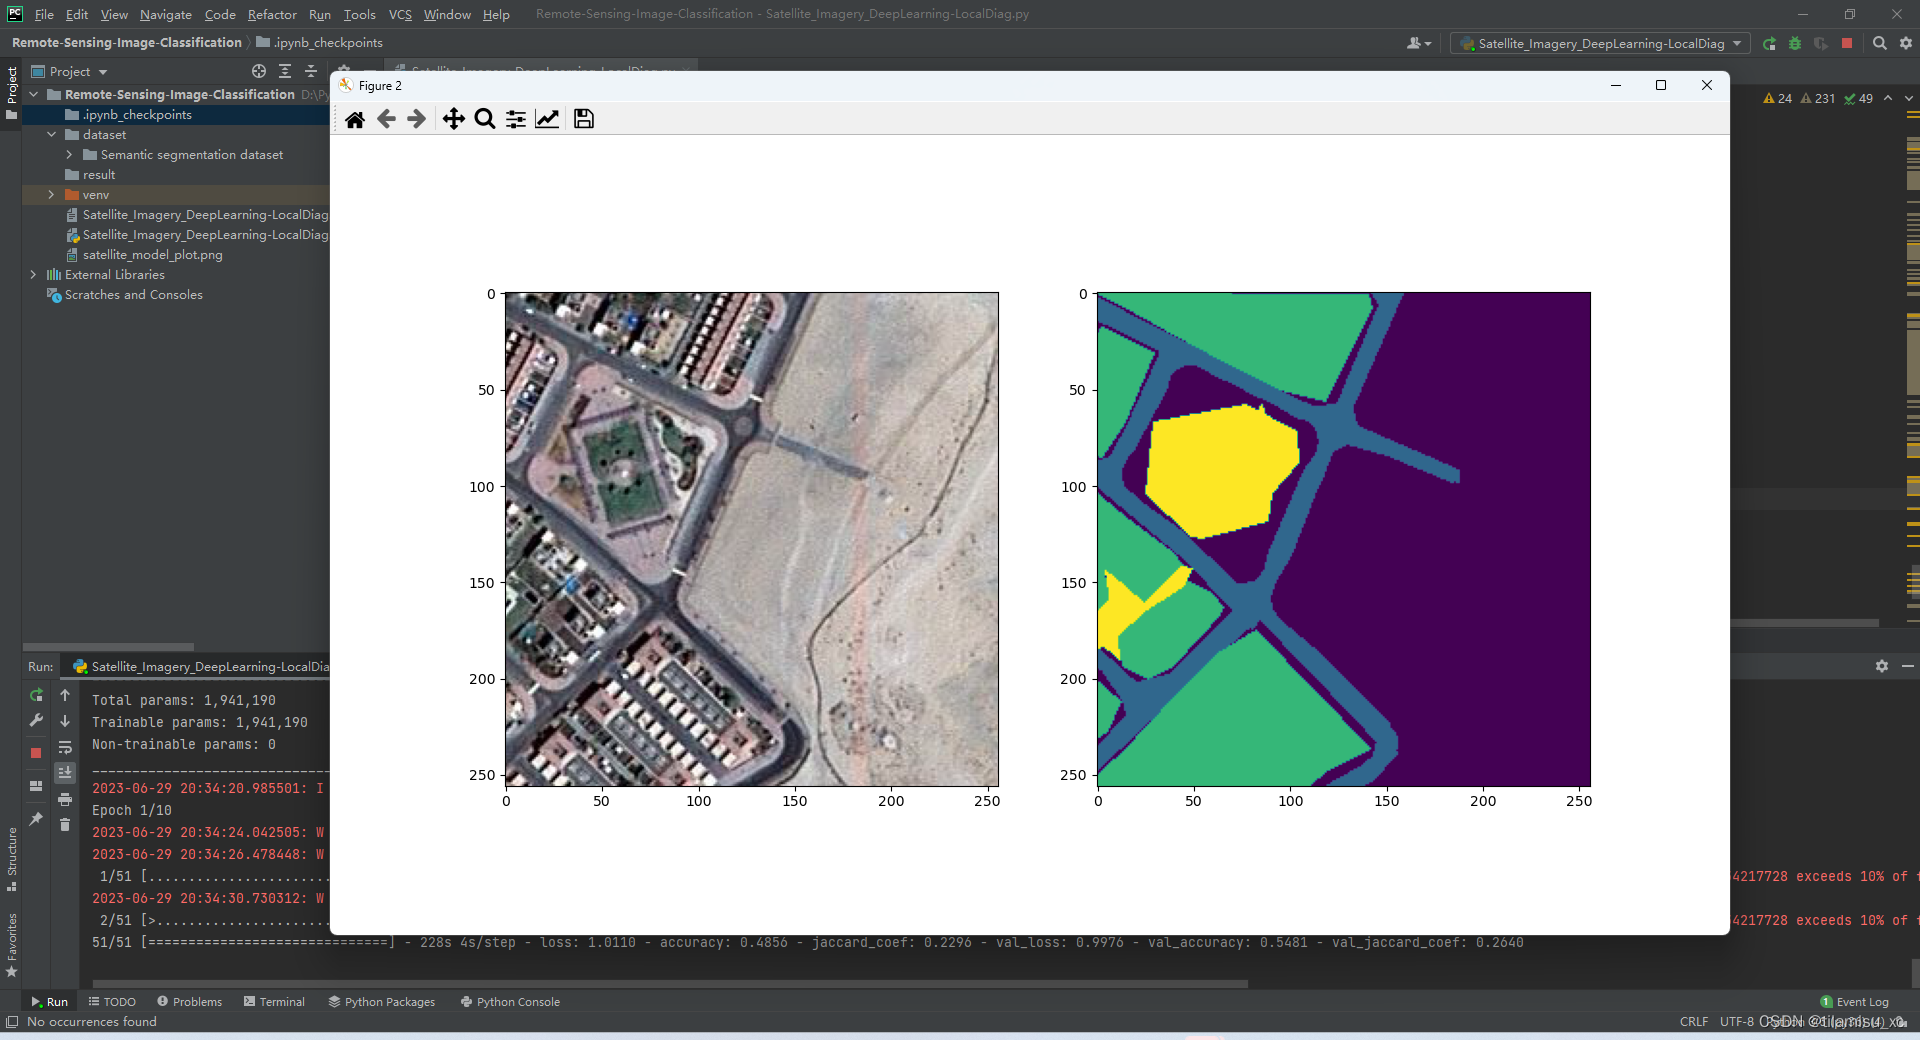Stop the running program from top toolbar
This screenshot has width=1920, height=1040.
click(x=1847, y=43)
